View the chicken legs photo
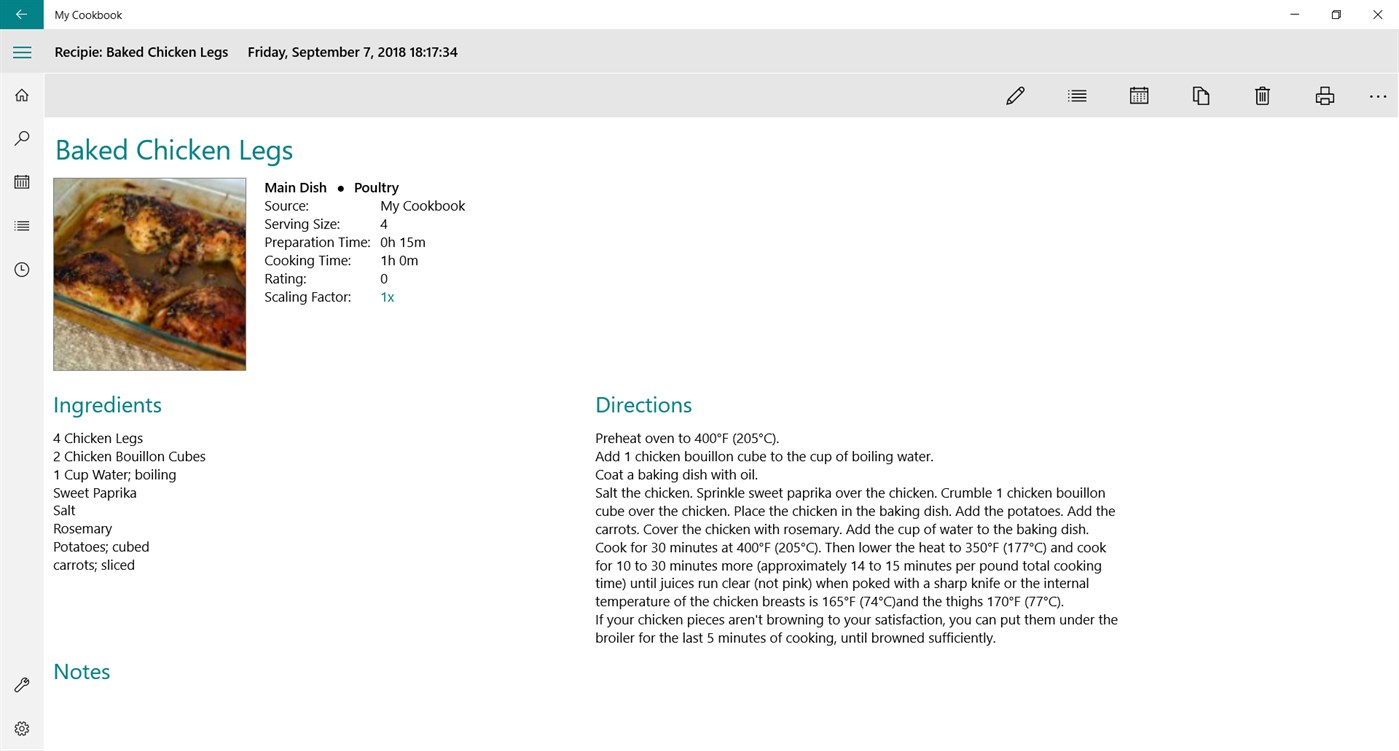 [x=149, y=273]
